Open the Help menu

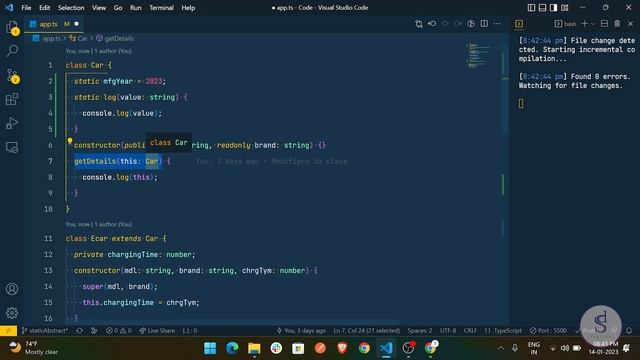click(x=188, y=8)
